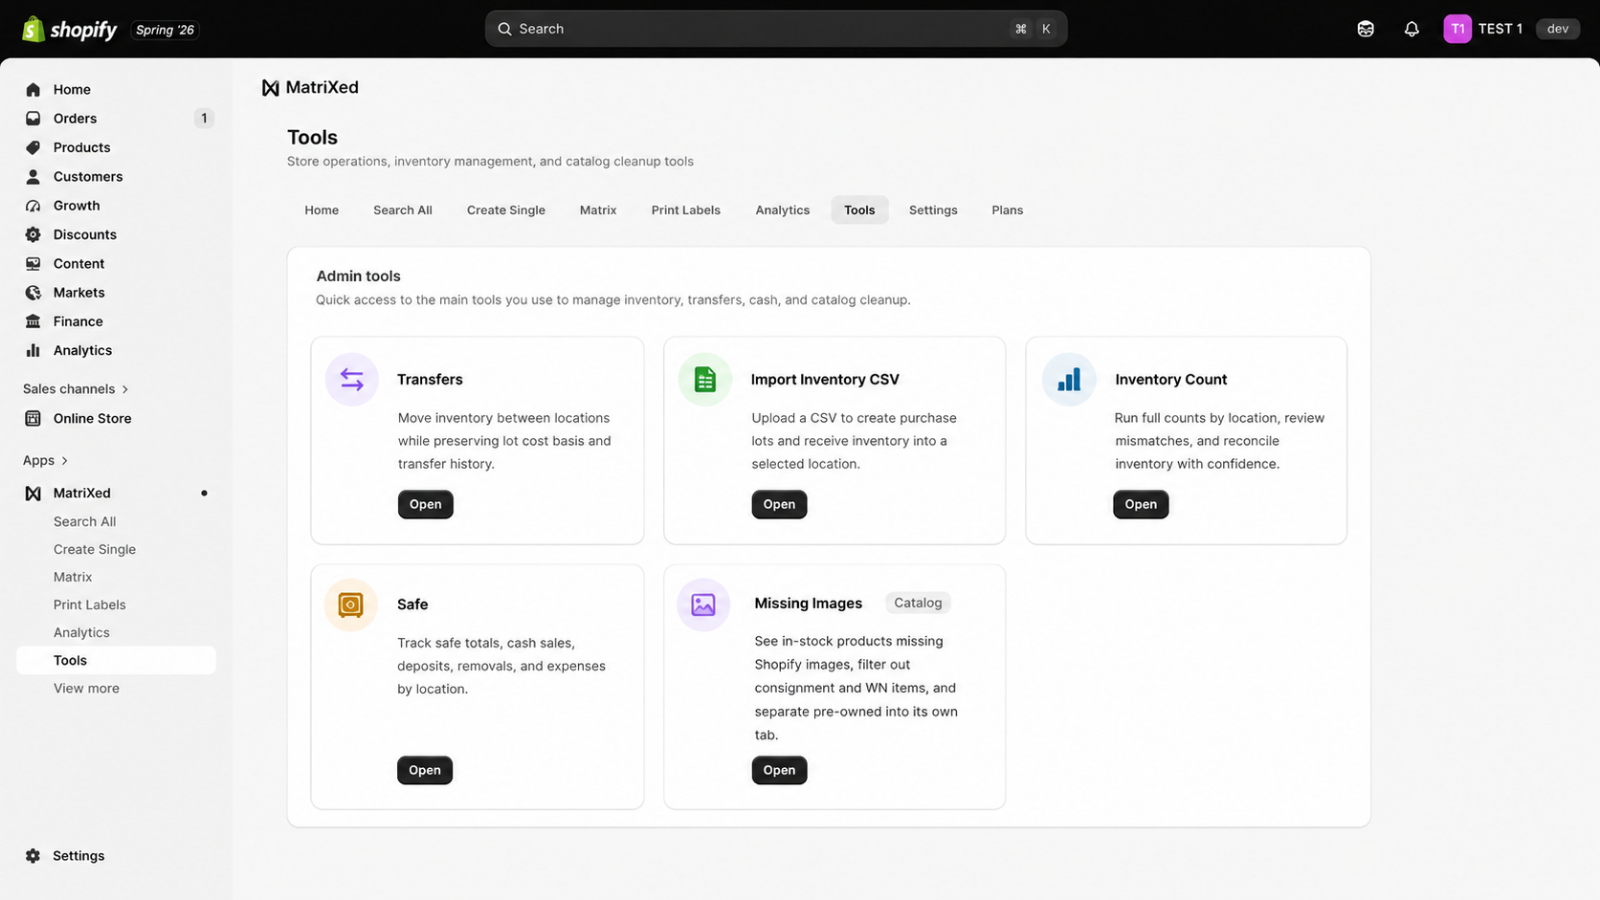Click the MatriXed app icon in sidebar
Viewport: 1600px width, 900px height.
click(33, 493)
